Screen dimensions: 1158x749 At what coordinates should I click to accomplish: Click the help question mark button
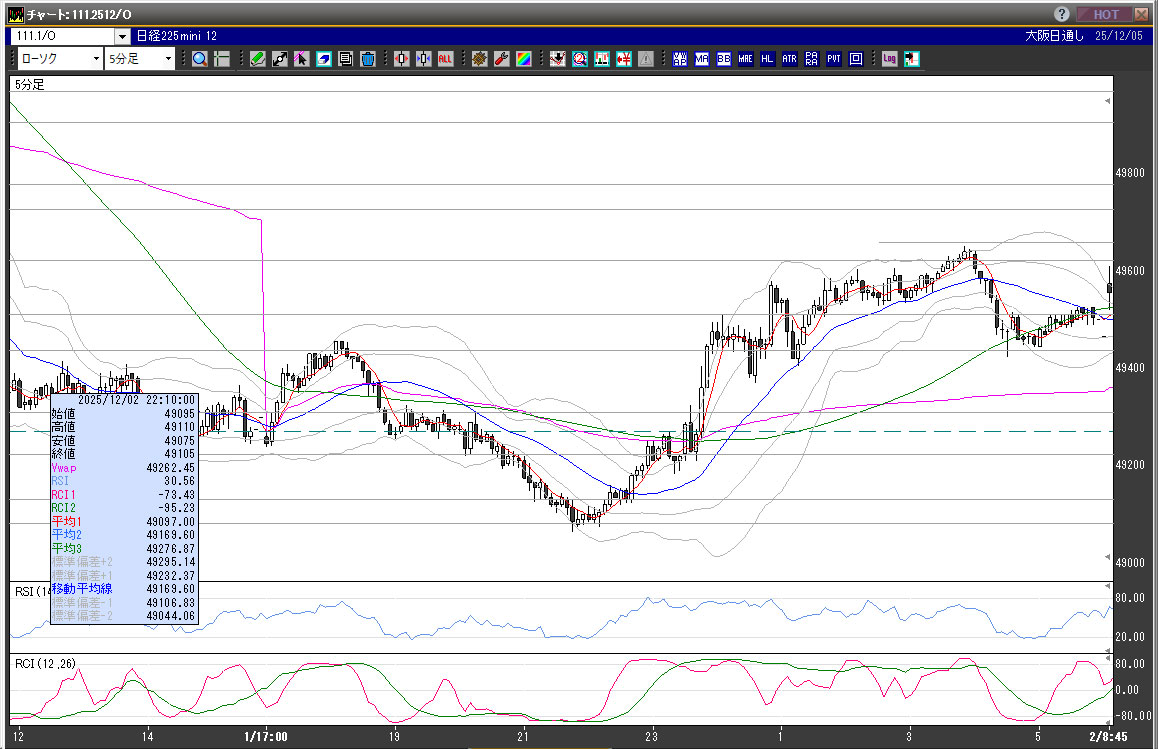(x=1063, y=14)
